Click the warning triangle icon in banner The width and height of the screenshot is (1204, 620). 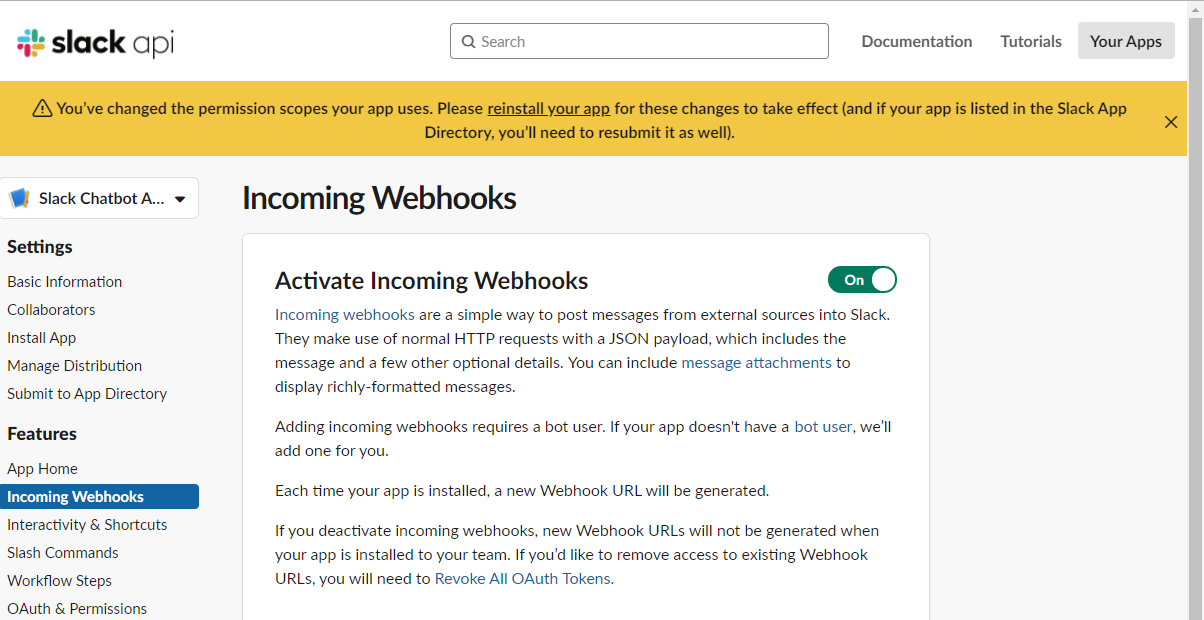point(42,109)
